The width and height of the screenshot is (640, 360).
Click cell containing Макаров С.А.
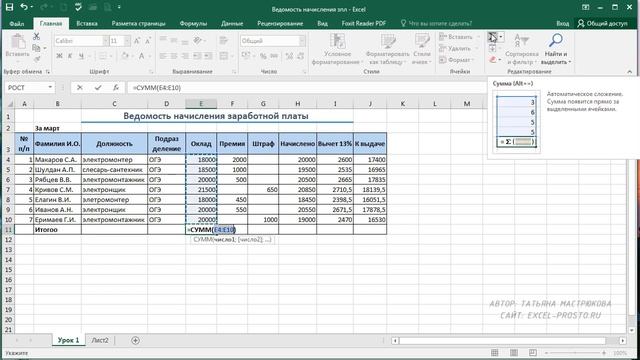pos(57,160)
